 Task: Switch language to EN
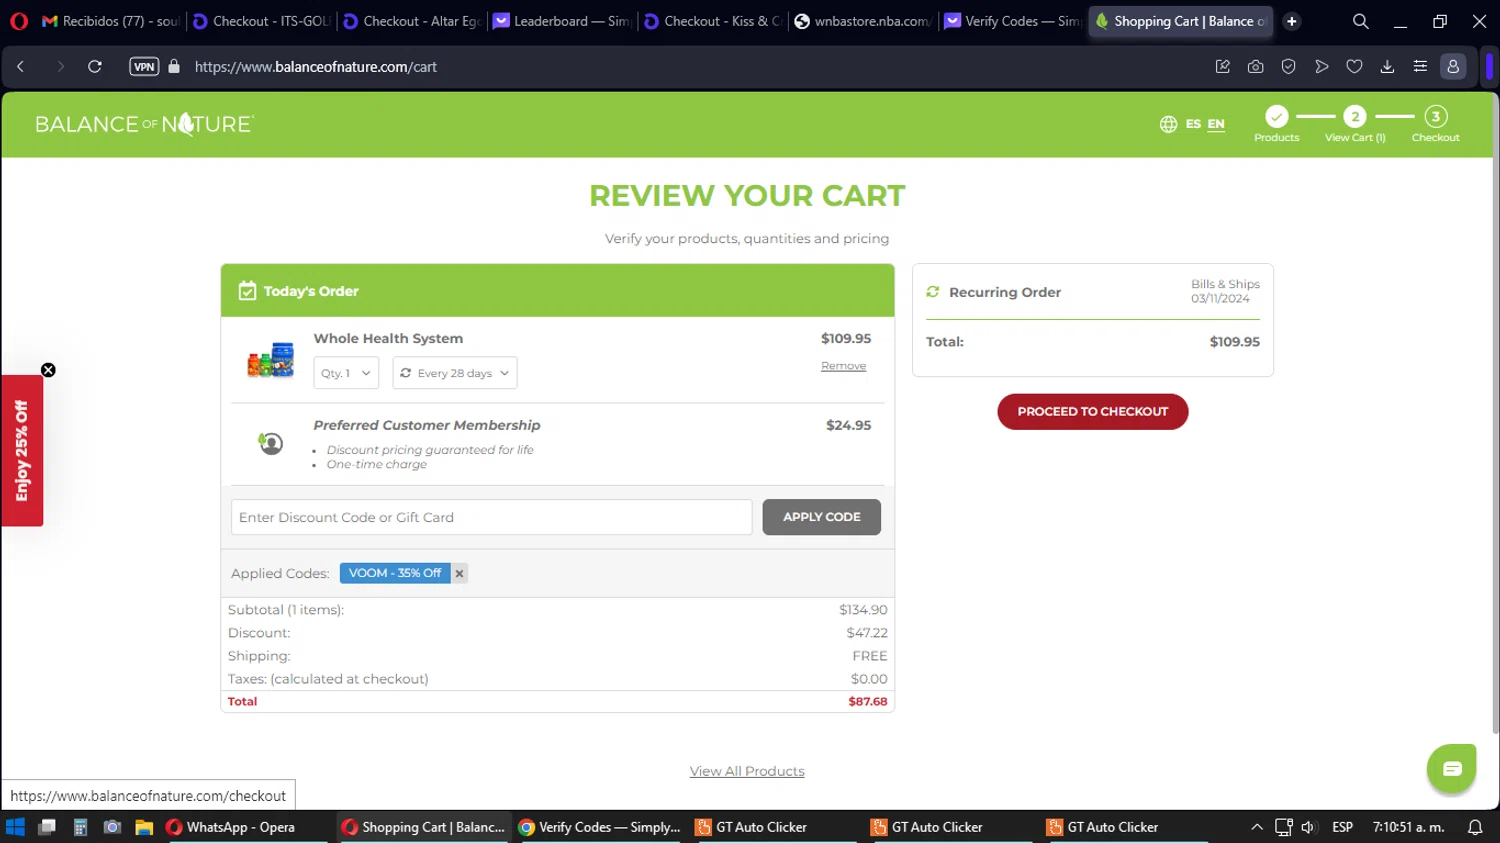point(1216,124)
